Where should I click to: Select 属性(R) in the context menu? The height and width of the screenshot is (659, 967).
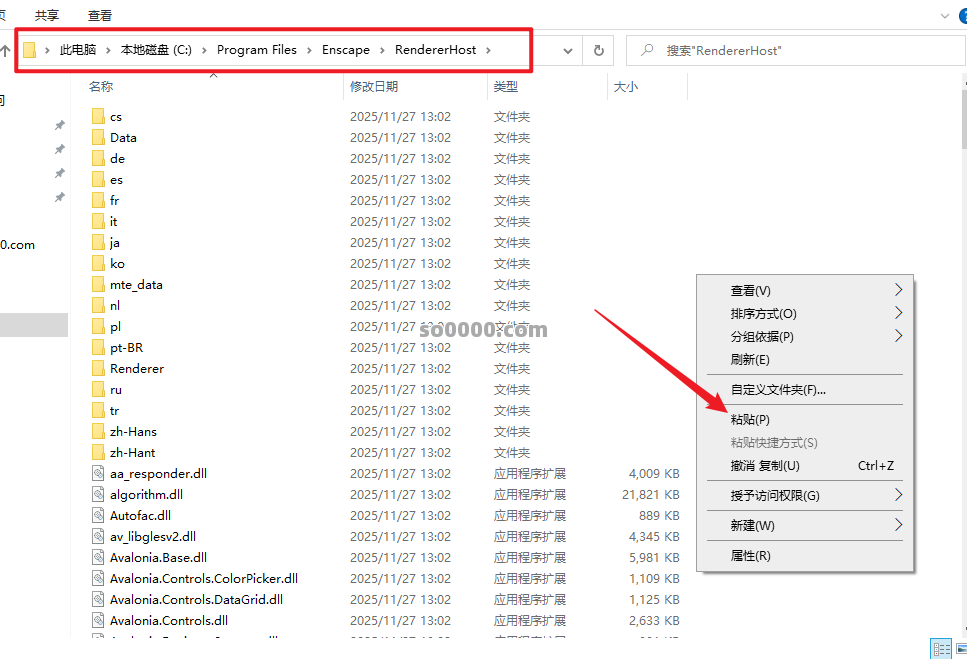[750, 555]
